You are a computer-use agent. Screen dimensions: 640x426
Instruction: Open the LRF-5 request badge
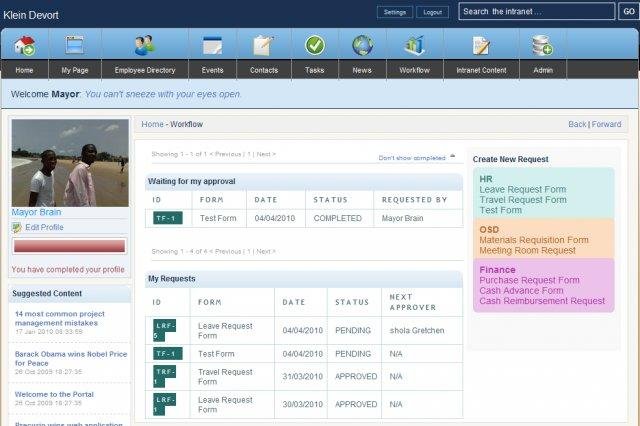click(x=164, y=330)
